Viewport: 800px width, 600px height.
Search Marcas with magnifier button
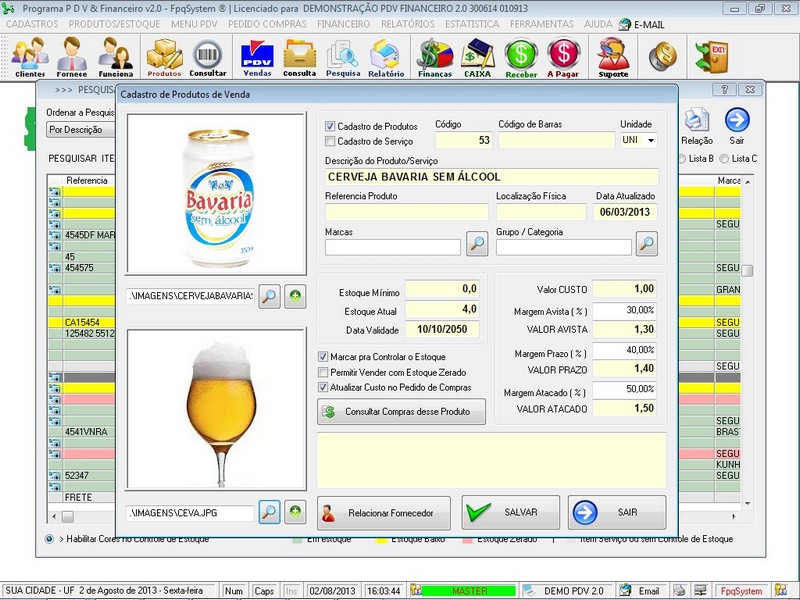coord(477,244)
